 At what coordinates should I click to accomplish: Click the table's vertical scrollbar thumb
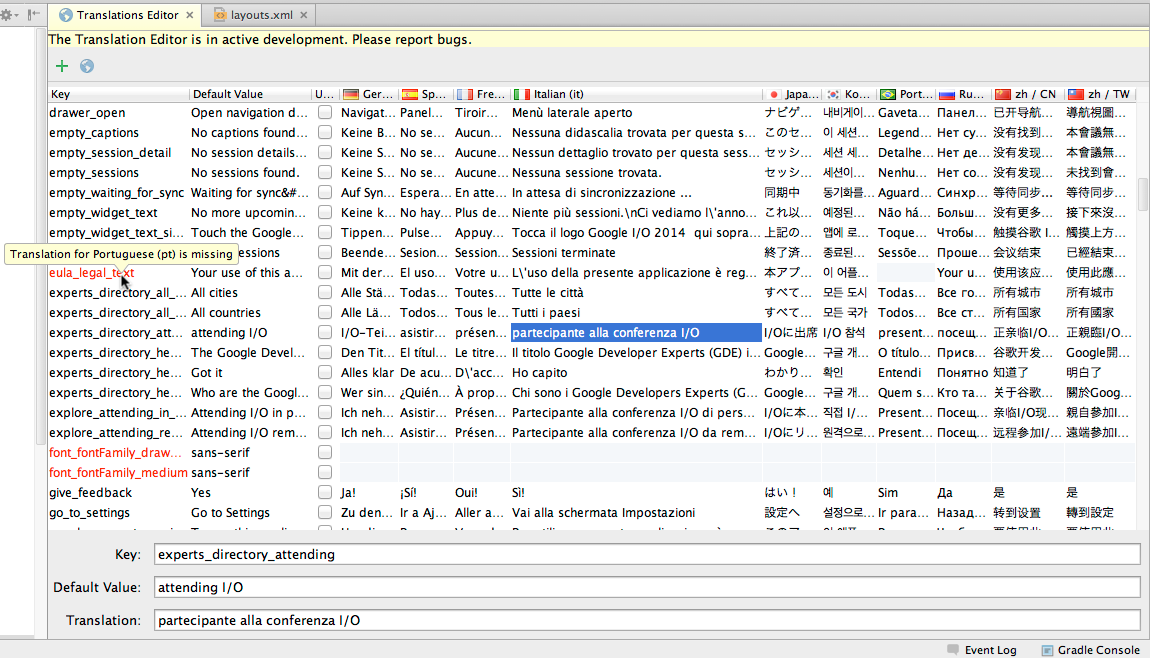(1143, 194)
